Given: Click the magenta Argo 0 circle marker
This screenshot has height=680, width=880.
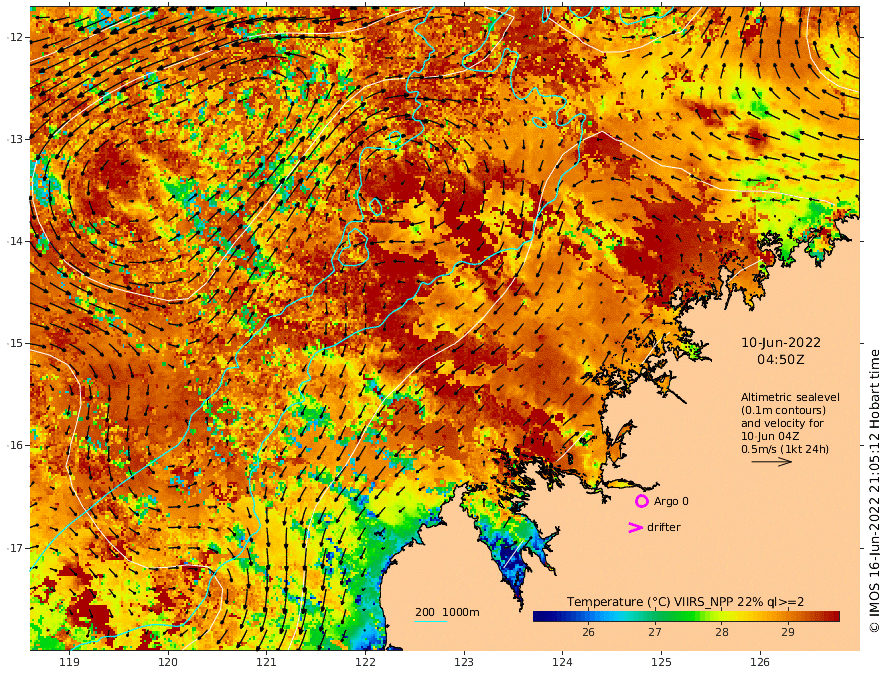Looking at the screenshot, I should tap(641, 501).
